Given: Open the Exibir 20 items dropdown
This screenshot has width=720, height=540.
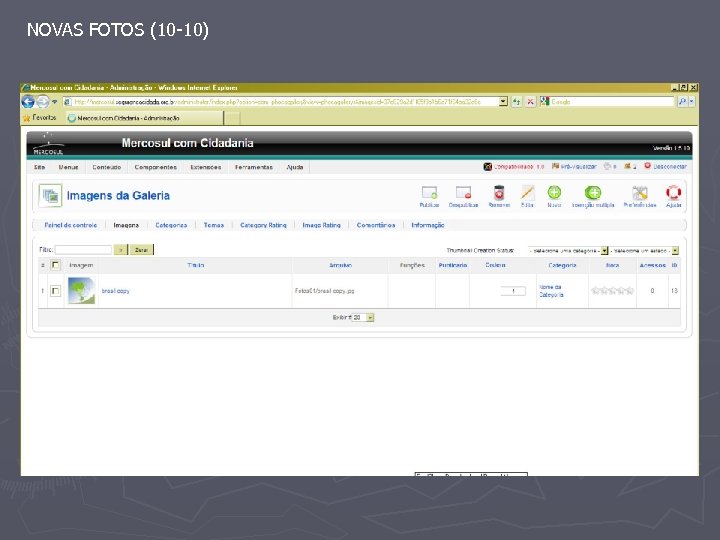Looking at the screenshot, I should pos(363,317).
